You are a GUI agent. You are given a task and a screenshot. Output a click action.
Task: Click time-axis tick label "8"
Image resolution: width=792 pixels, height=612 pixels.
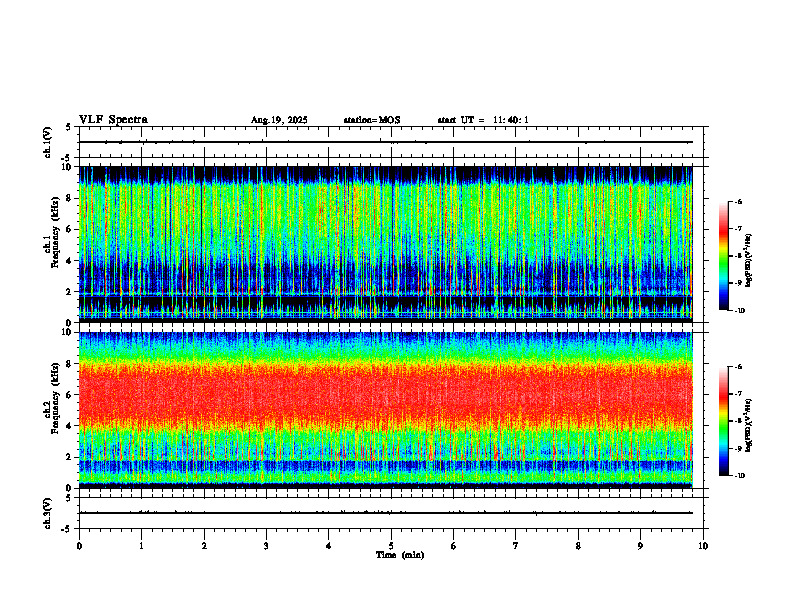point(578,546)
